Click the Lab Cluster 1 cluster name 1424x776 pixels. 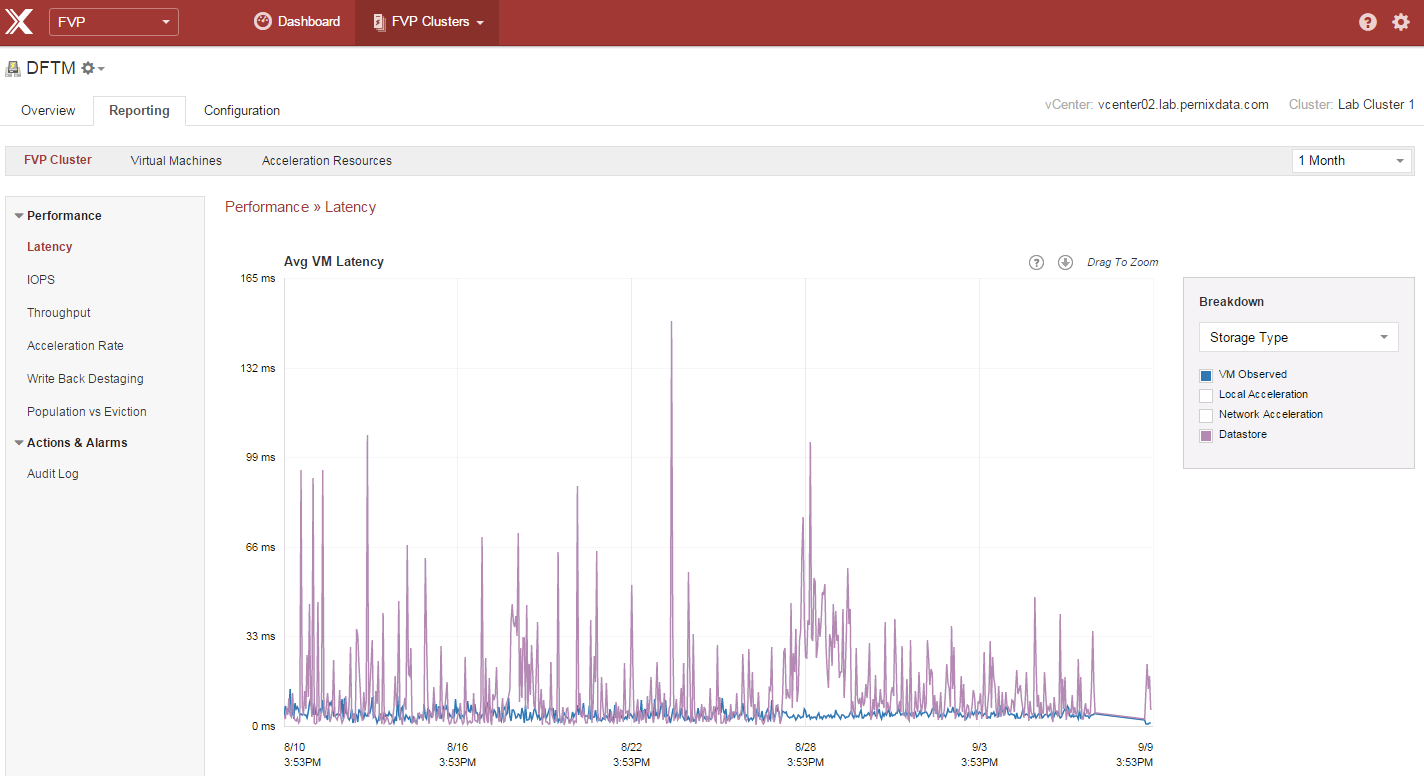point(1376,105)
